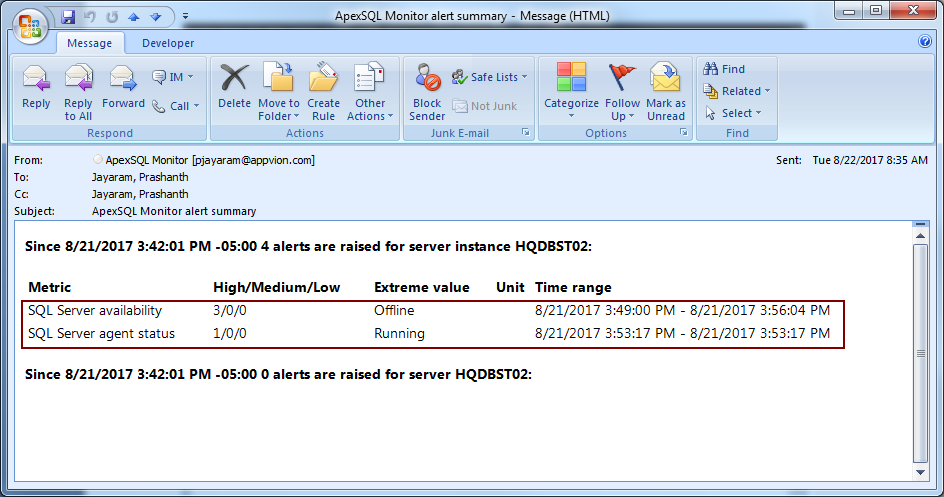Switch to the Message tab
944x497 pixels.
pyautogui.click(x=90, y=43)
